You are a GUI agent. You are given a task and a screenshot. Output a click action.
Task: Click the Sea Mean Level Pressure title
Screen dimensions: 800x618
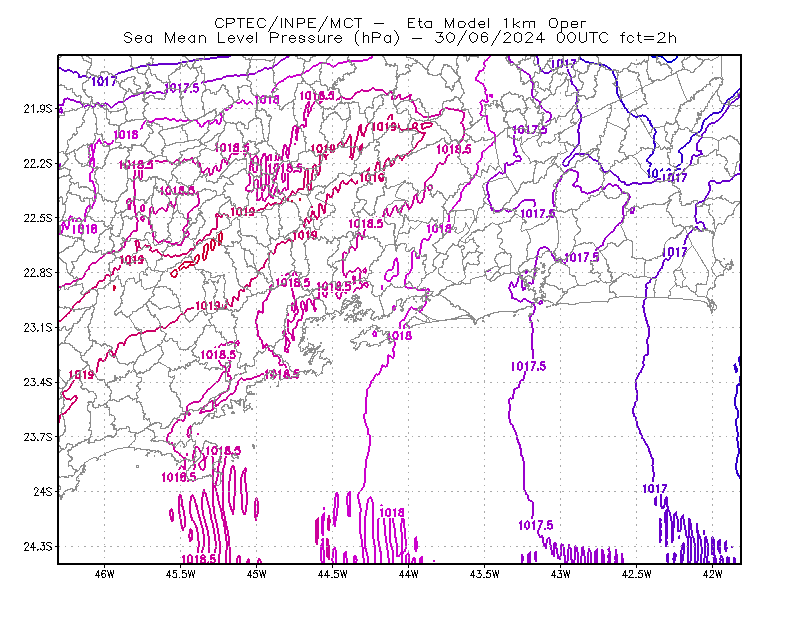(x=400, y=38)
